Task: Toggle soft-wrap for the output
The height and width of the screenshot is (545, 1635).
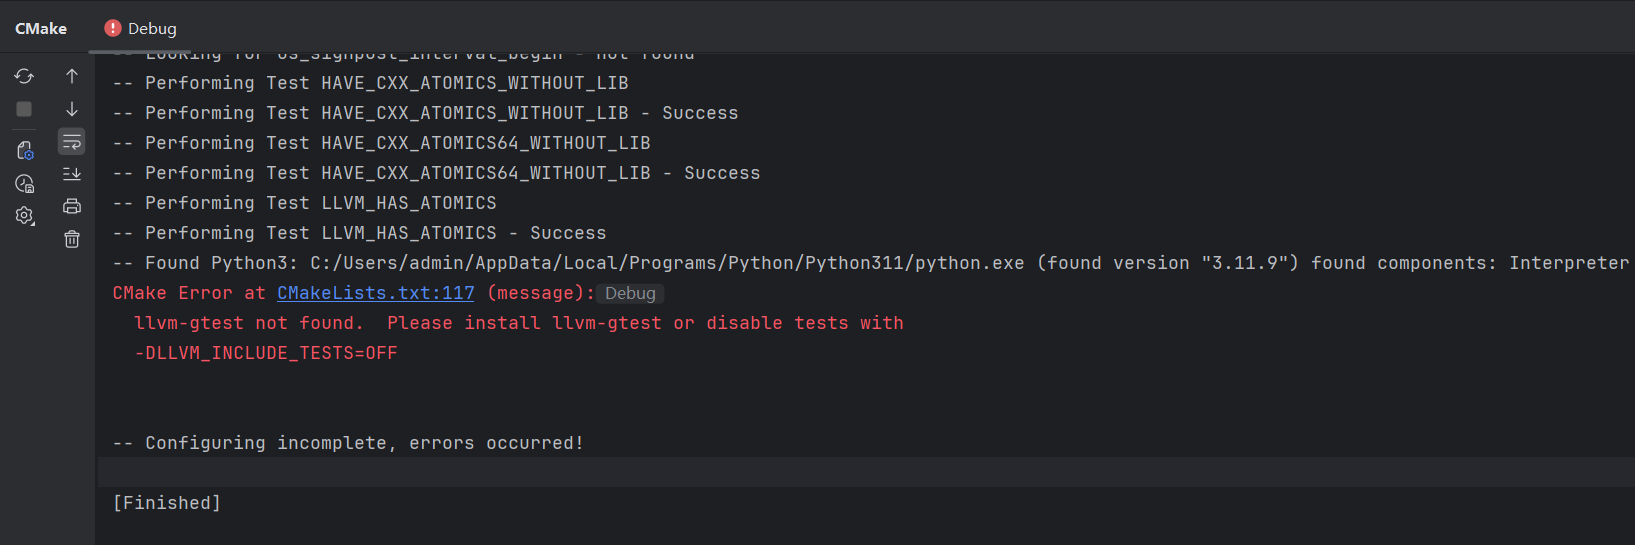Action: click(72, 142)
